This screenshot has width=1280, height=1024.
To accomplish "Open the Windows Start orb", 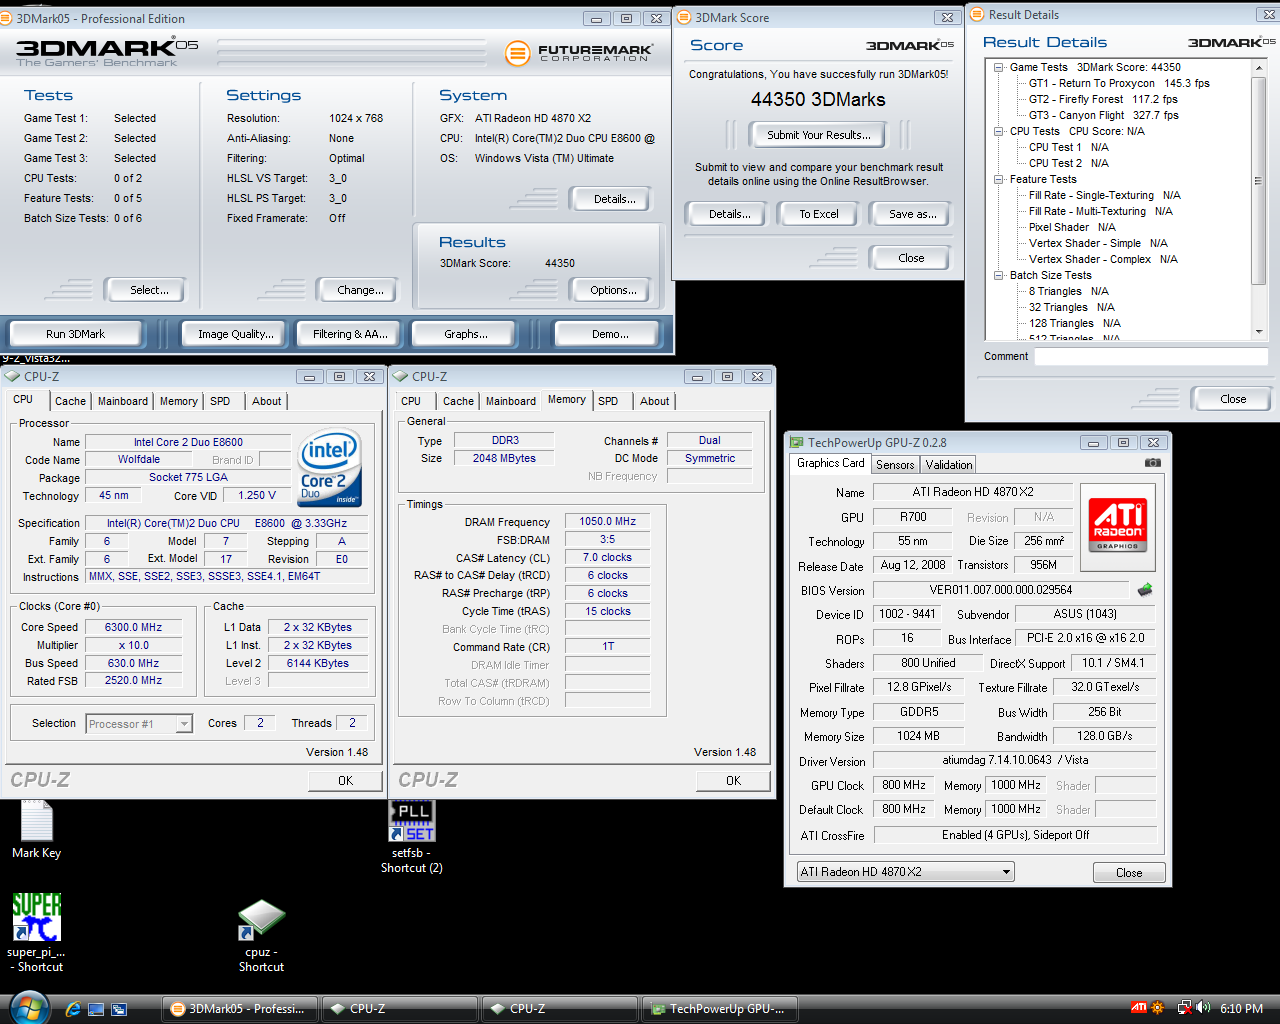I will point(28,1007).
